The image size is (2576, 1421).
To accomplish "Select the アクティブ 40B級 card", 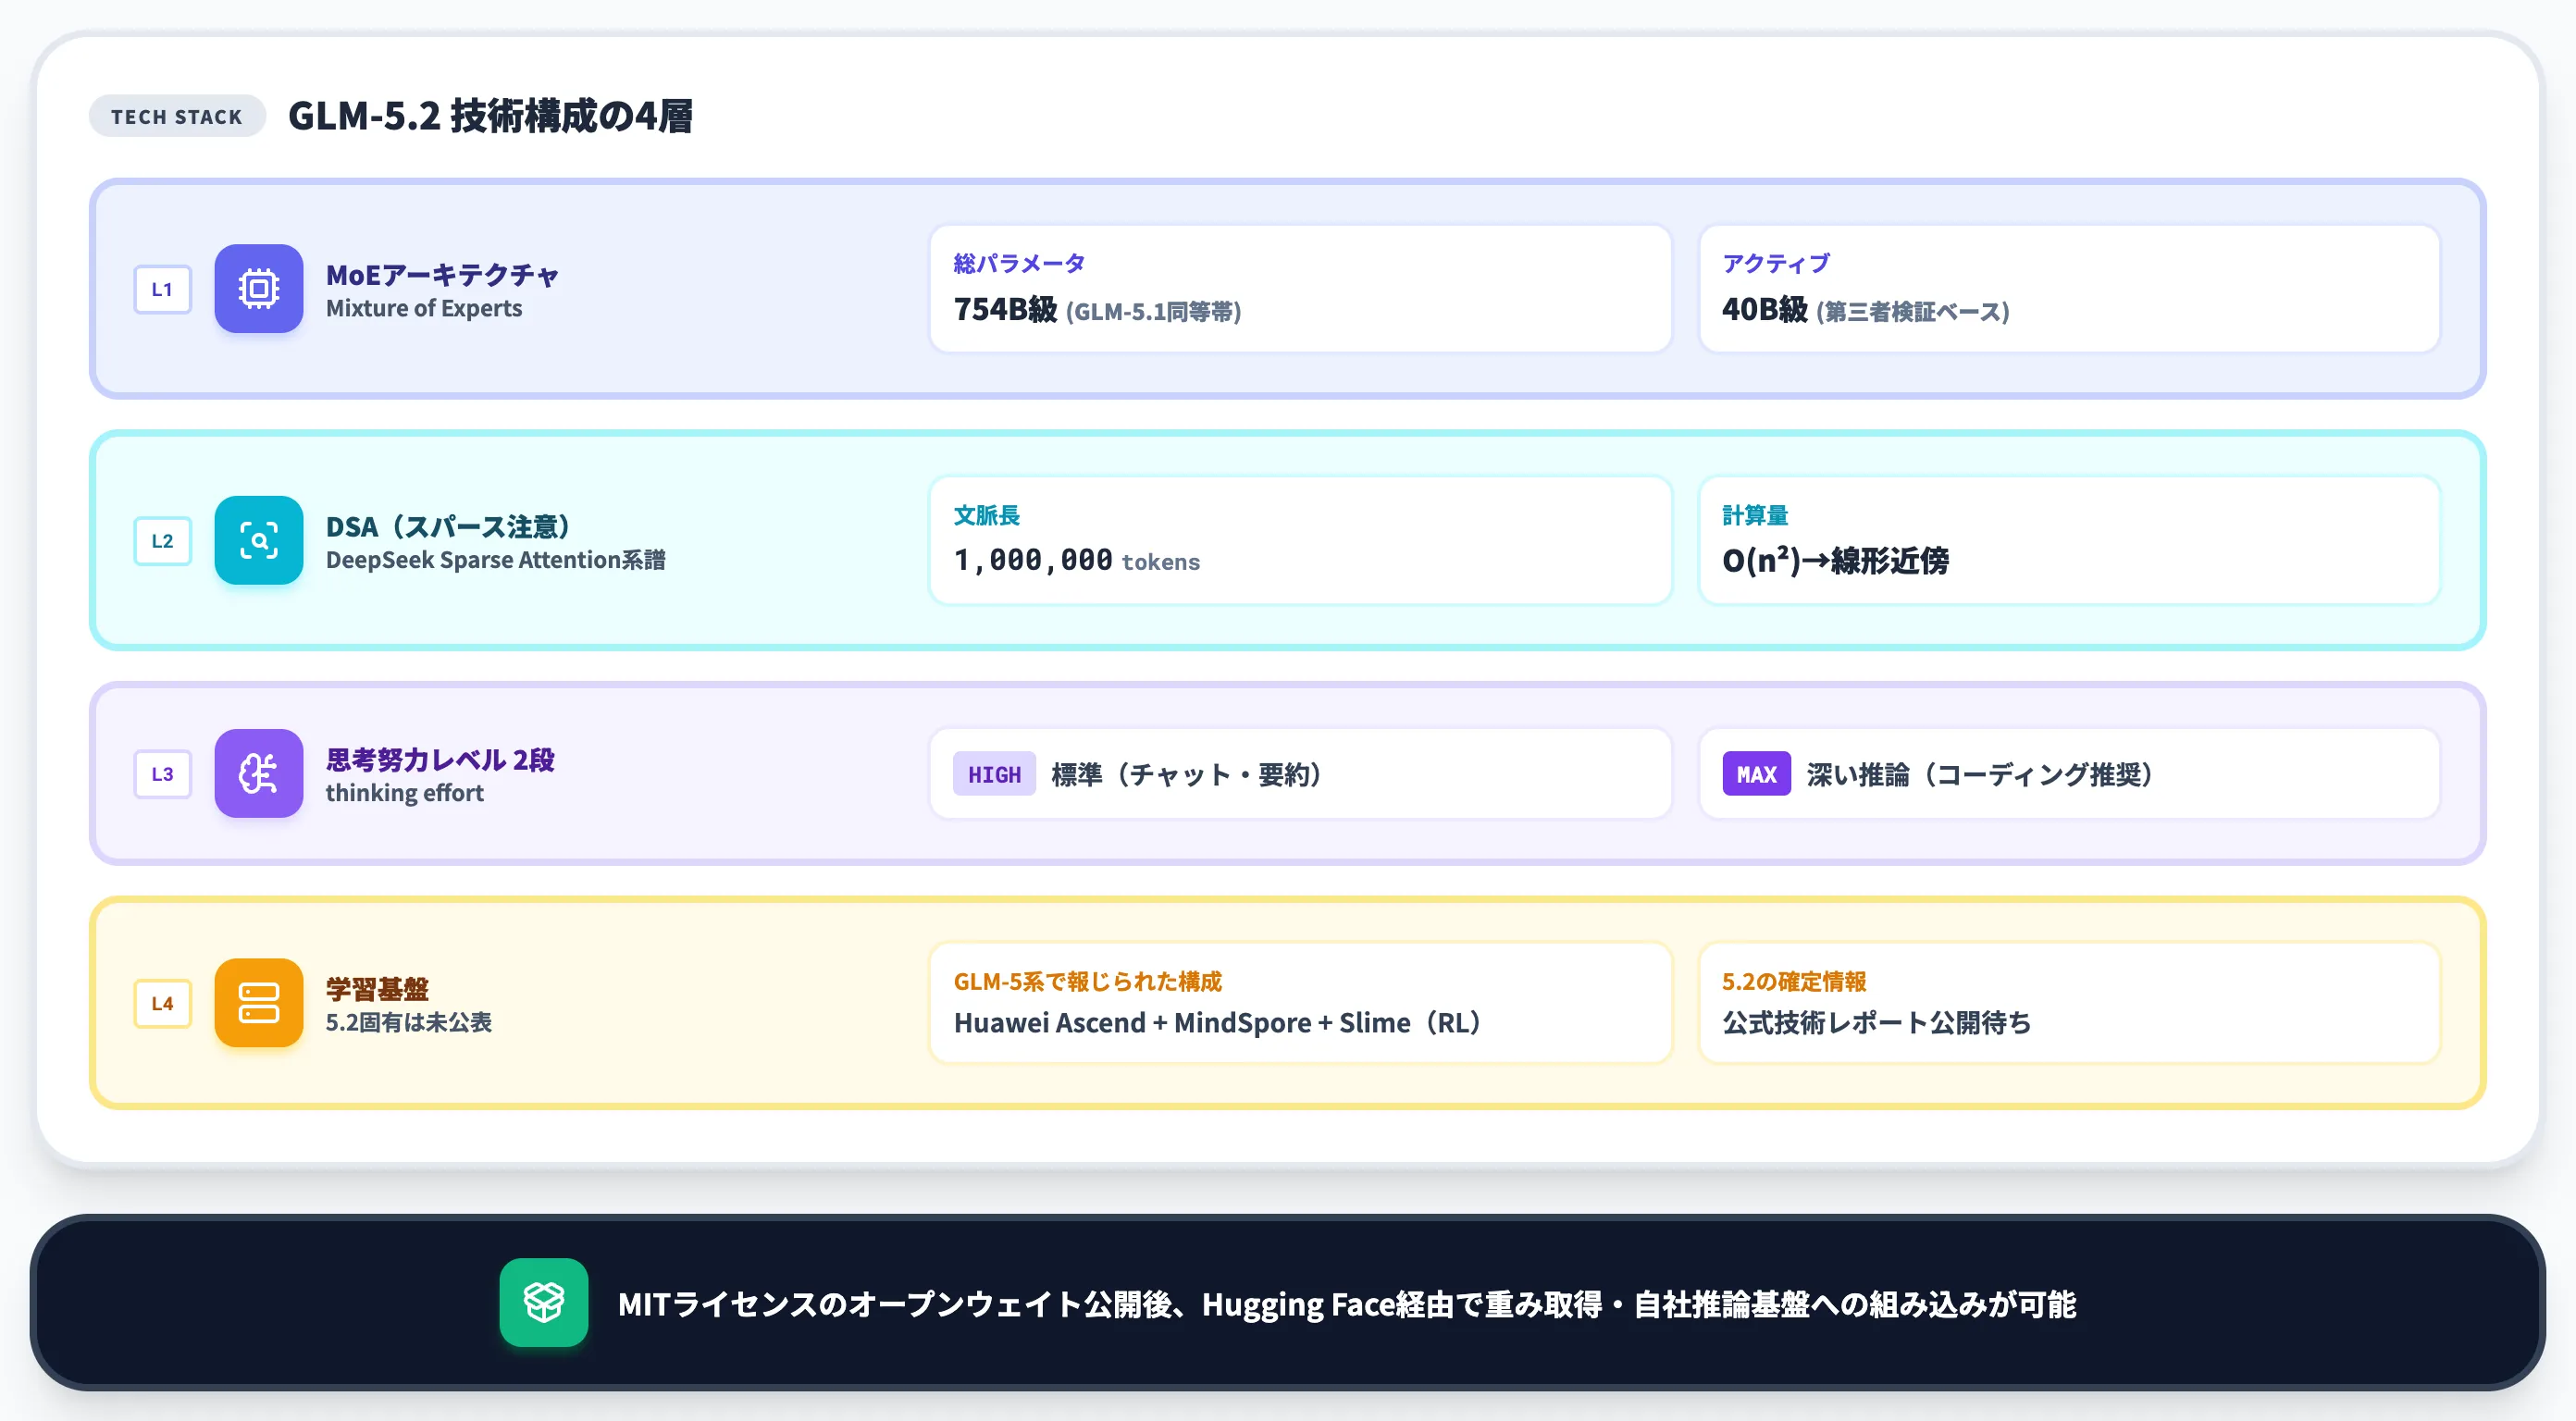I will coord(2070,288).
